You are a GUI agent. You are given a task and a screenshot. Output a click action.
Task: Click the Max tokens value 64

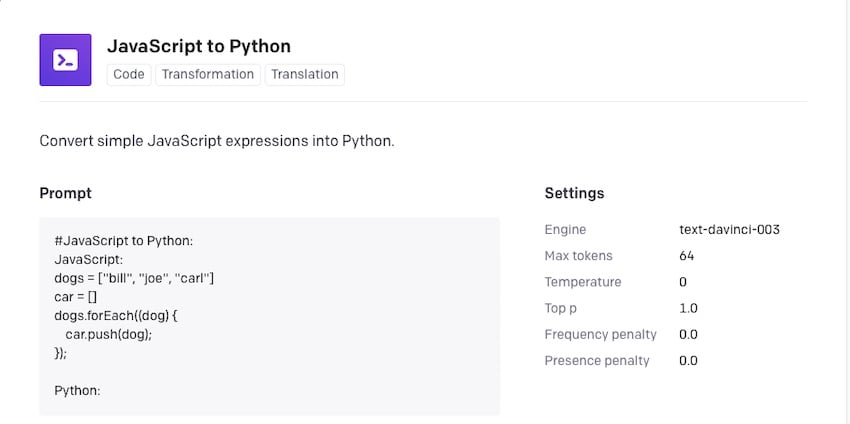686,256
